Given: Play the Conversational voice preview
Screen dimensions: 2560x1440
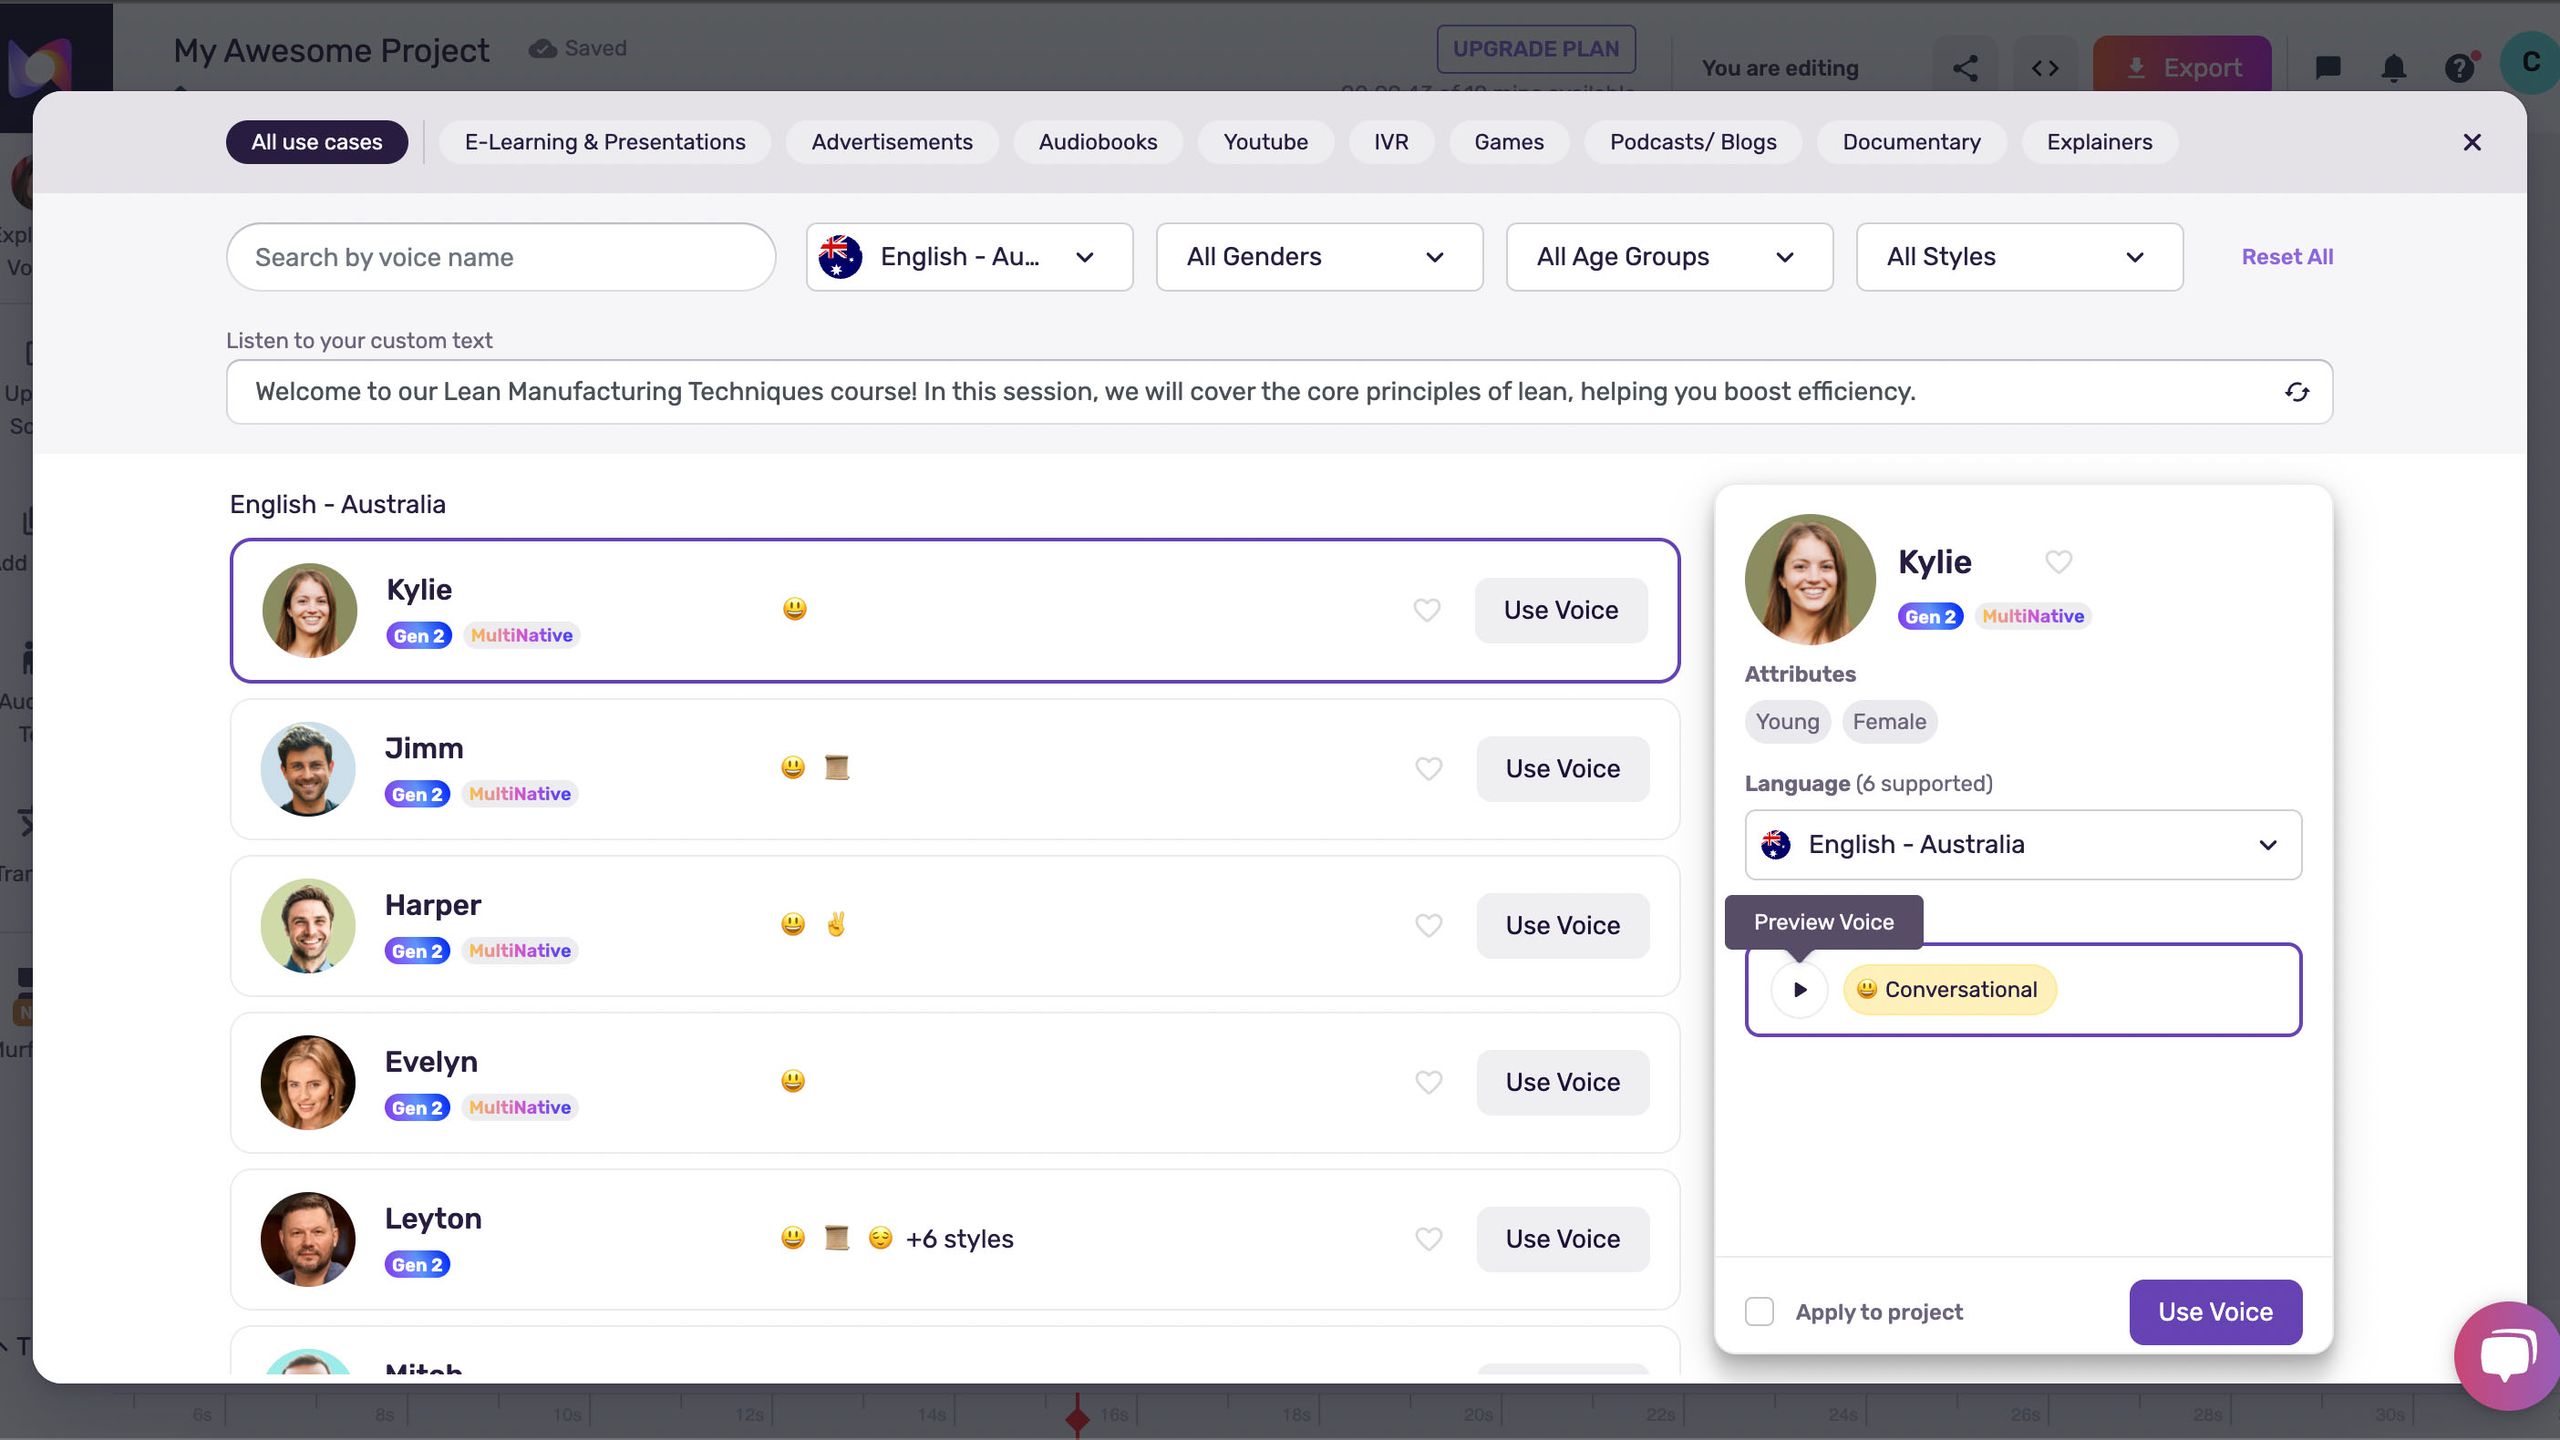Looking at the screenshot, I should click(1799, 990).
